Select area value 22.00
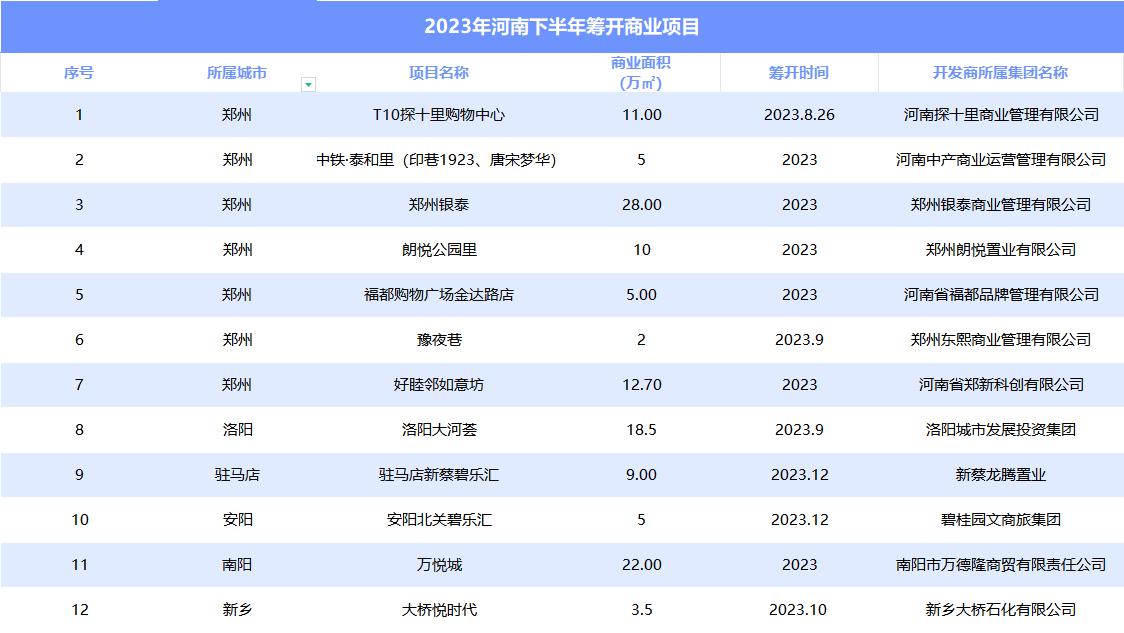The height and width of the screenshot is (633, 1124). (642, 565)
